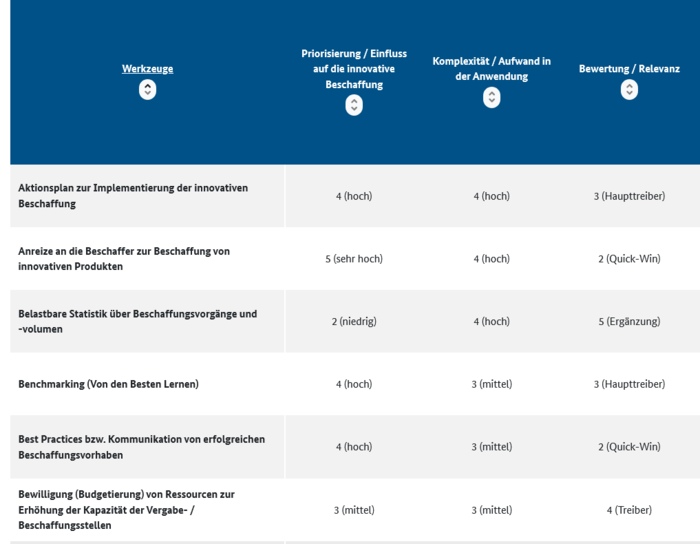Click the "5 (sehr hoch)" cell
This screenshot has height=544, width=700.
(354, 259)
